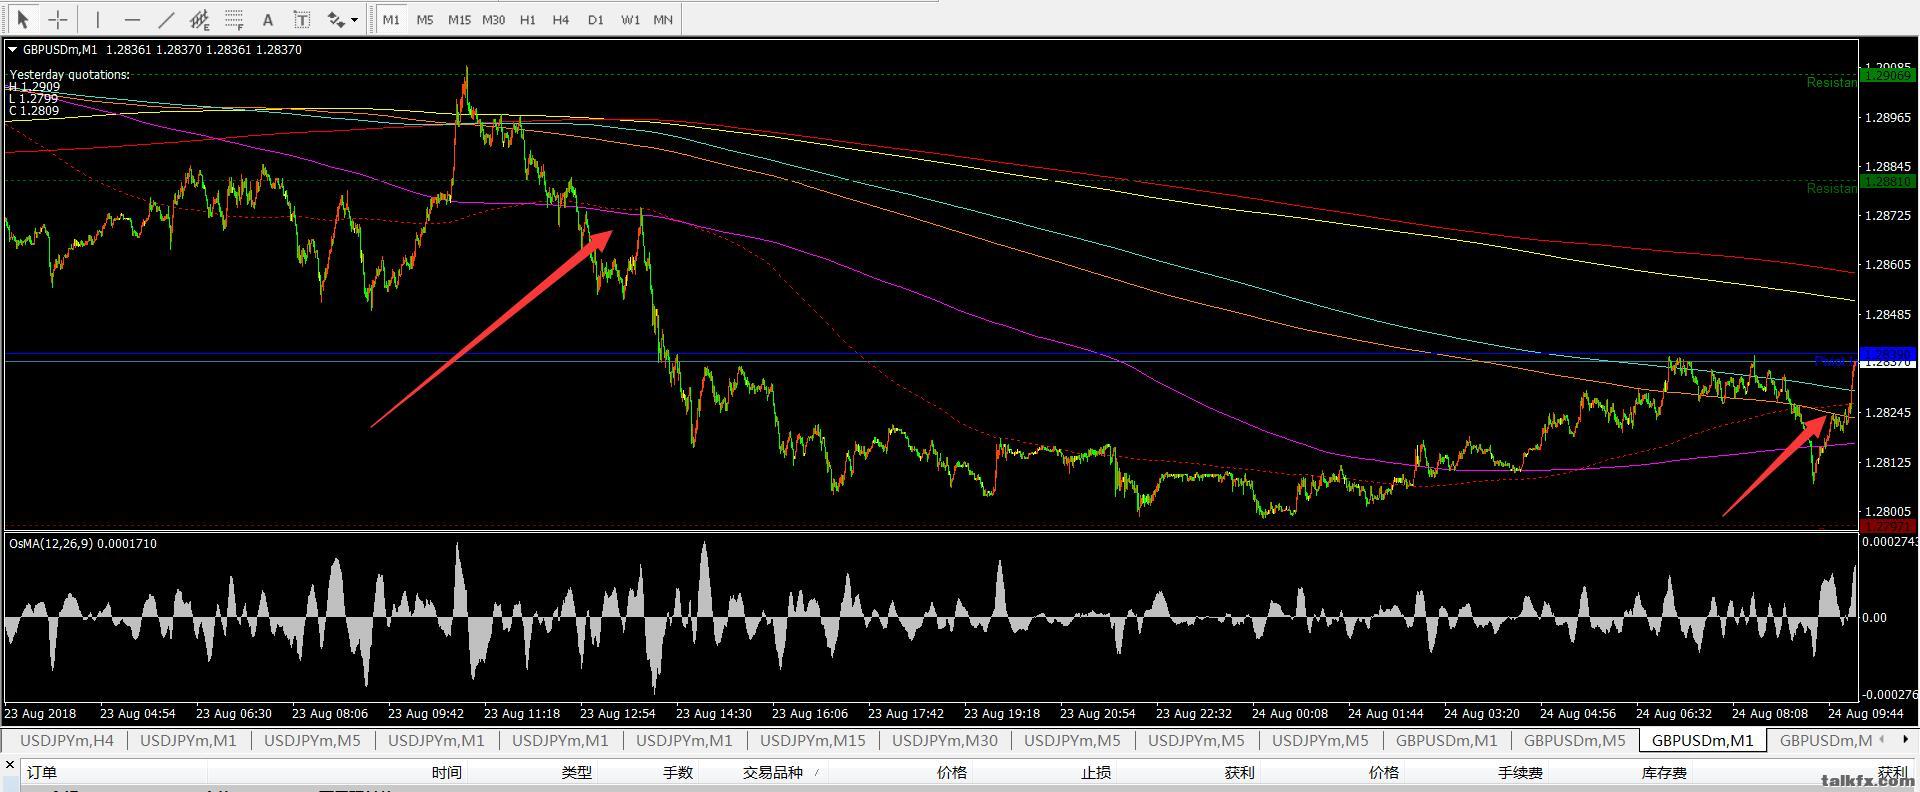Screen dimensions: 1920x792
Task: Click price level 1.28605 on axis
Action: click(x=1888, y=265)
